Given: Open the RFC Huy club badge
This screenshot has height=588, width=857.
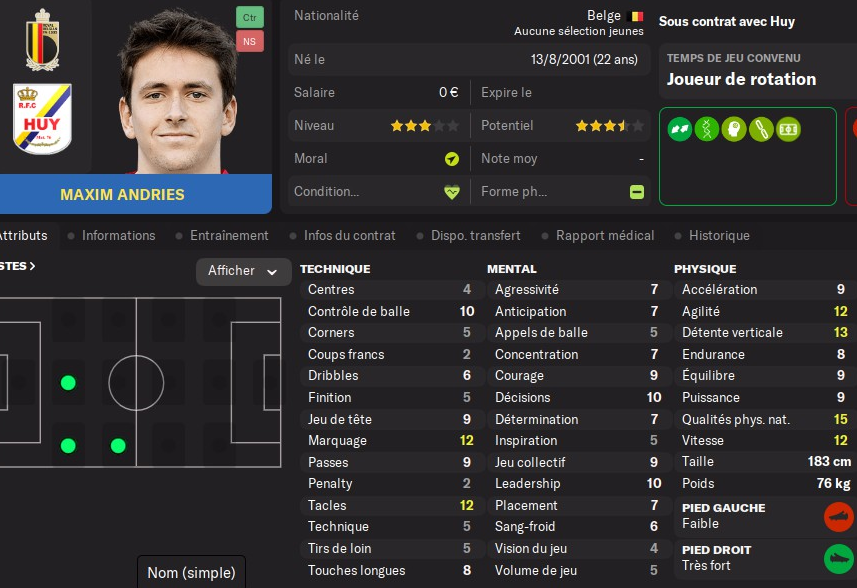Looking at the screenshot, I should 42,118.
